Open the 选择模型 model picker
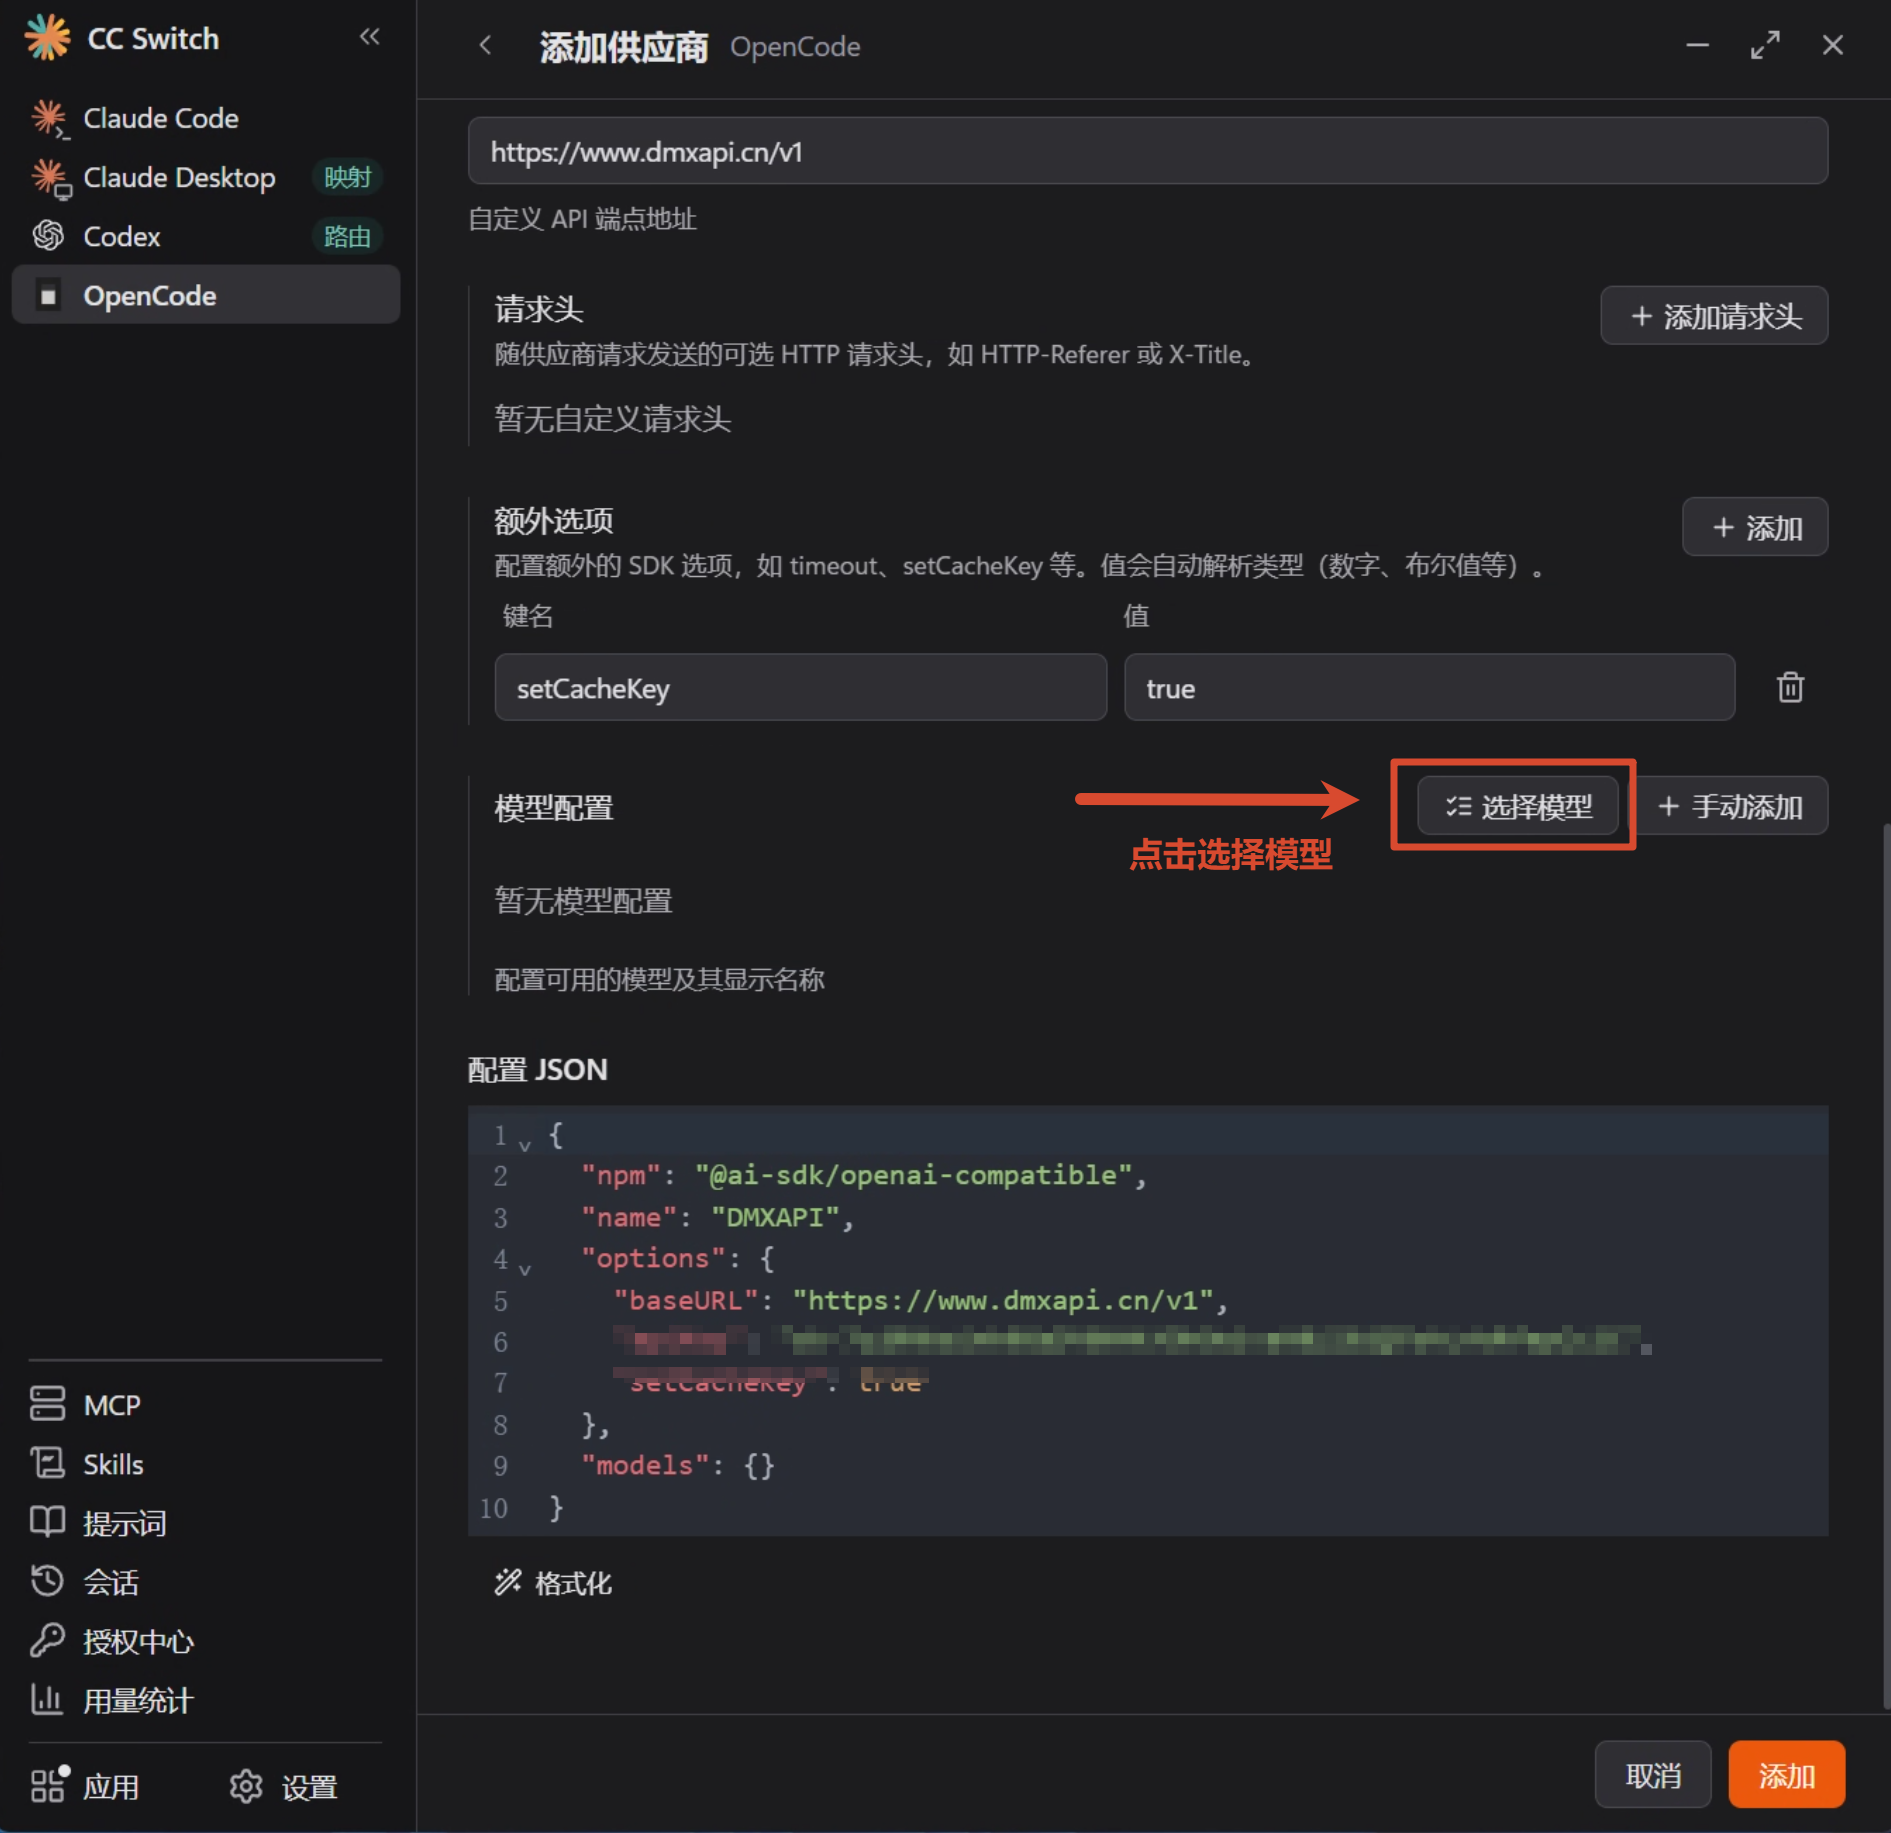Image resolution: width=1891 pixels, height=1833 pixels. pos(1517,806)
